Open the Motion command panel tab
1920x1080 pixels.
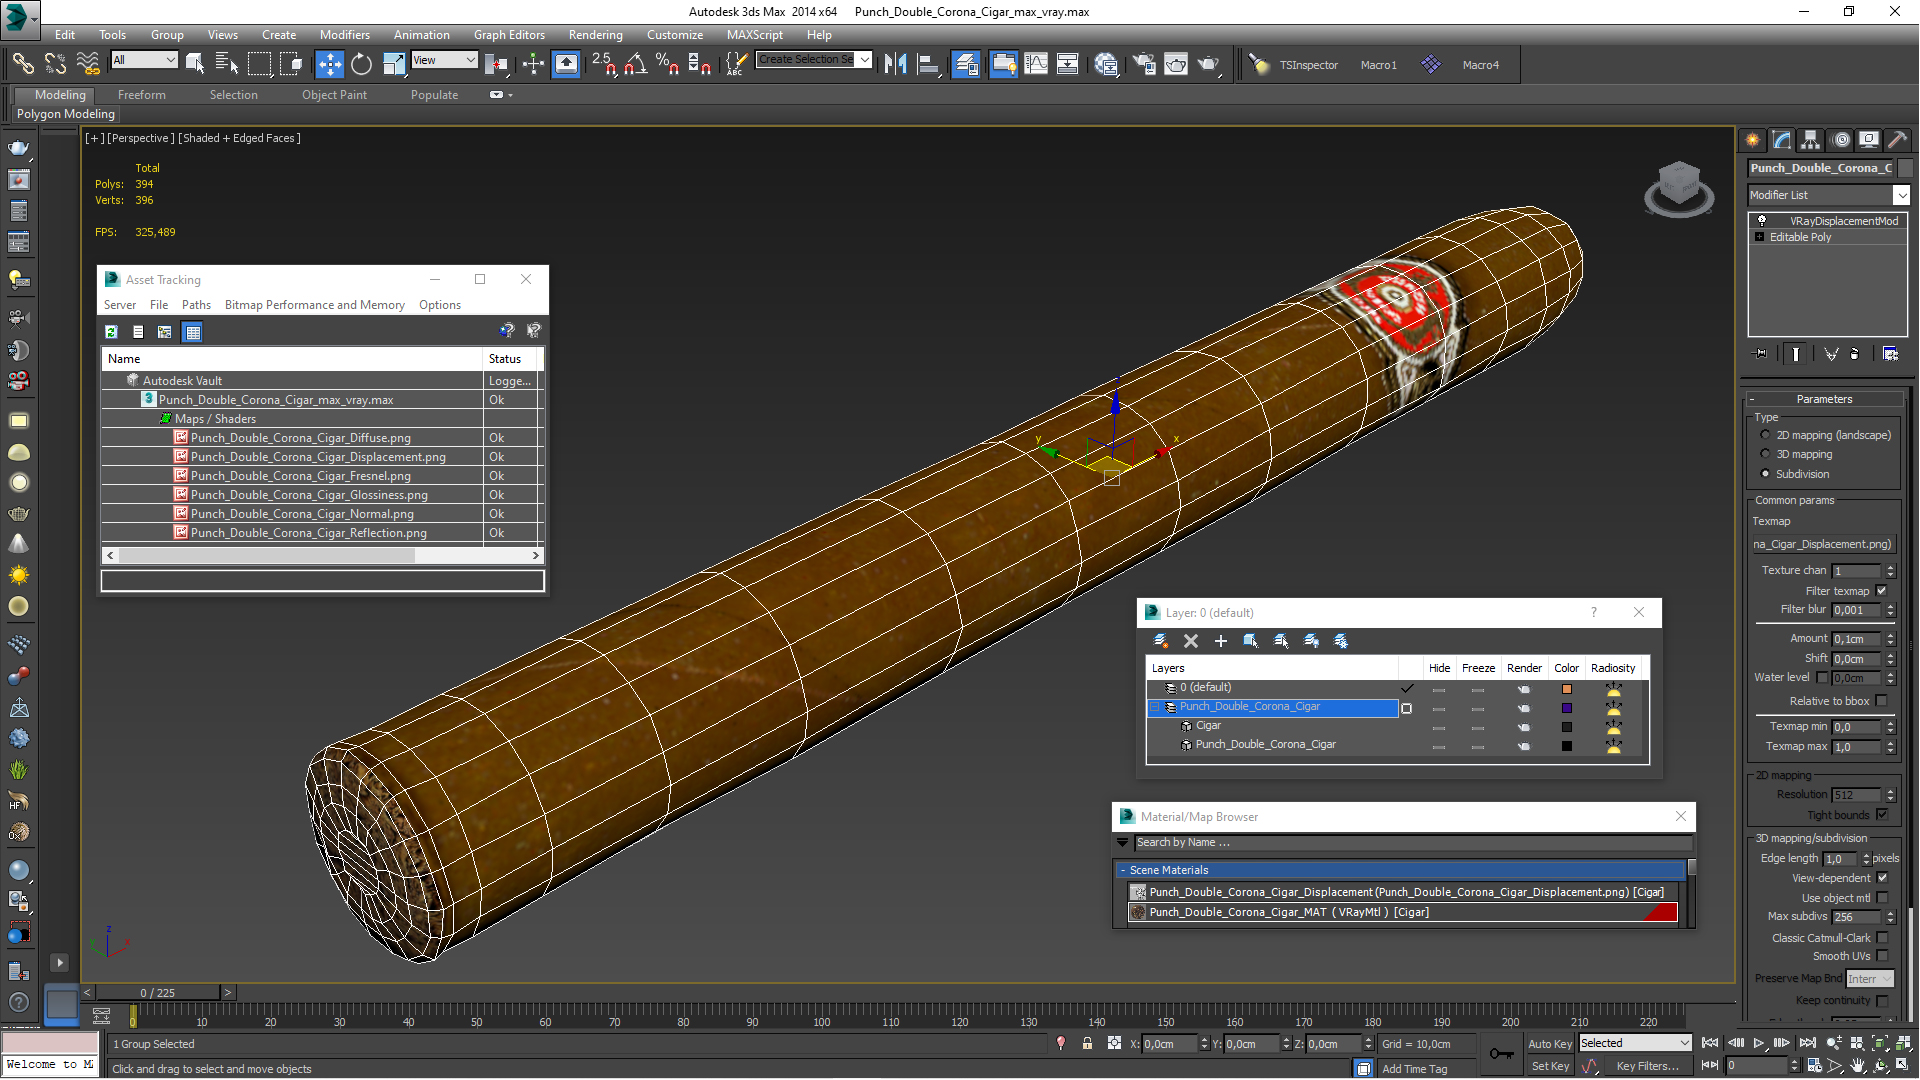coord(1841,140)
